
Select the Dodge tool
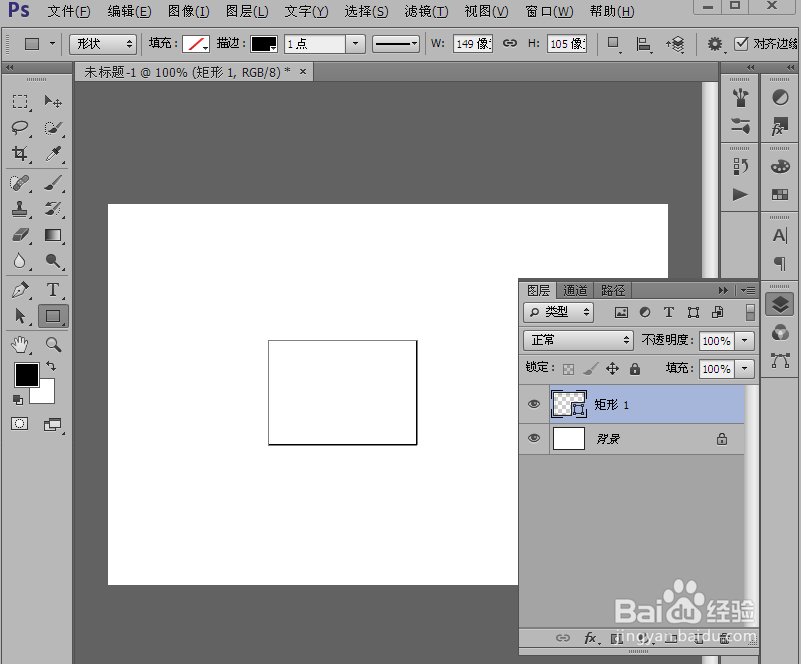[x=53, y=261]
